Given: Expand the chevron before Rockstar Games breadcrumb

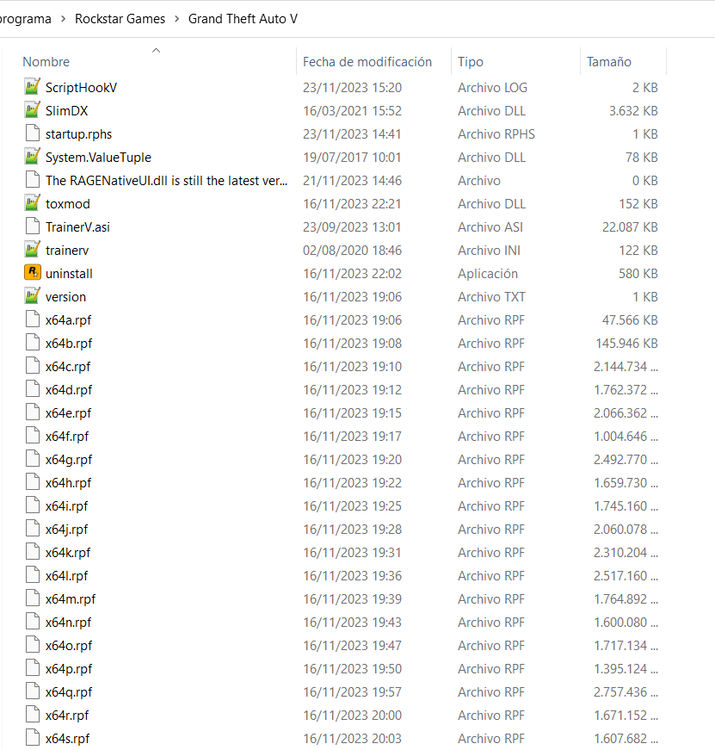Looking at the screenshot, I should point(63,19).
